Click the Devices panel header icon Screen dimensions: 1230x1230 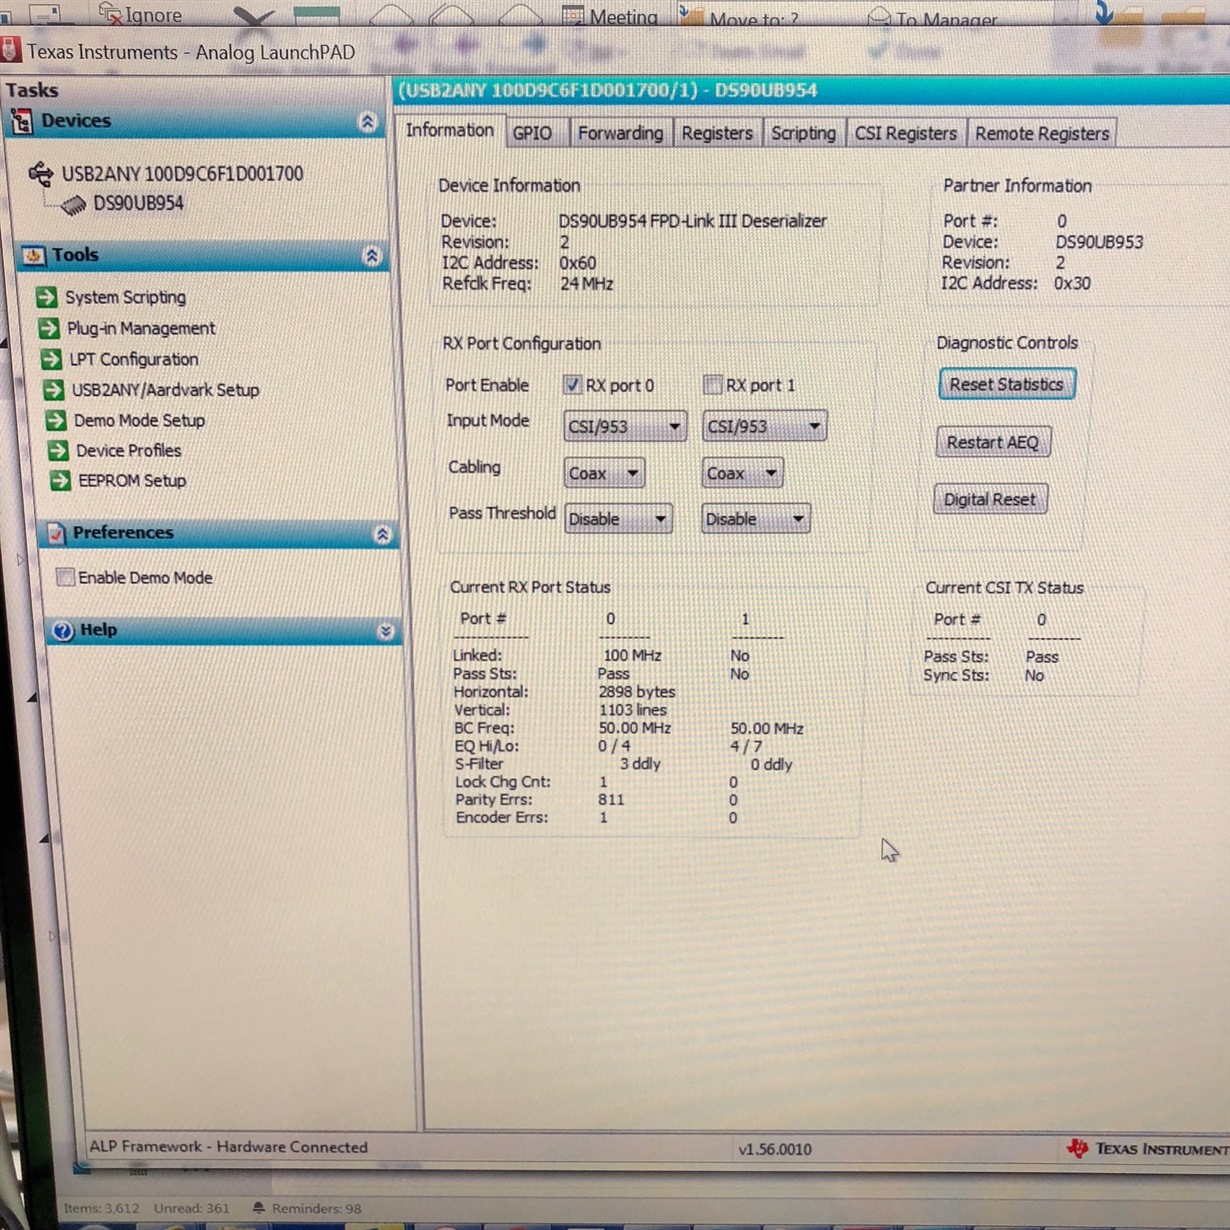tap(21, 122)
